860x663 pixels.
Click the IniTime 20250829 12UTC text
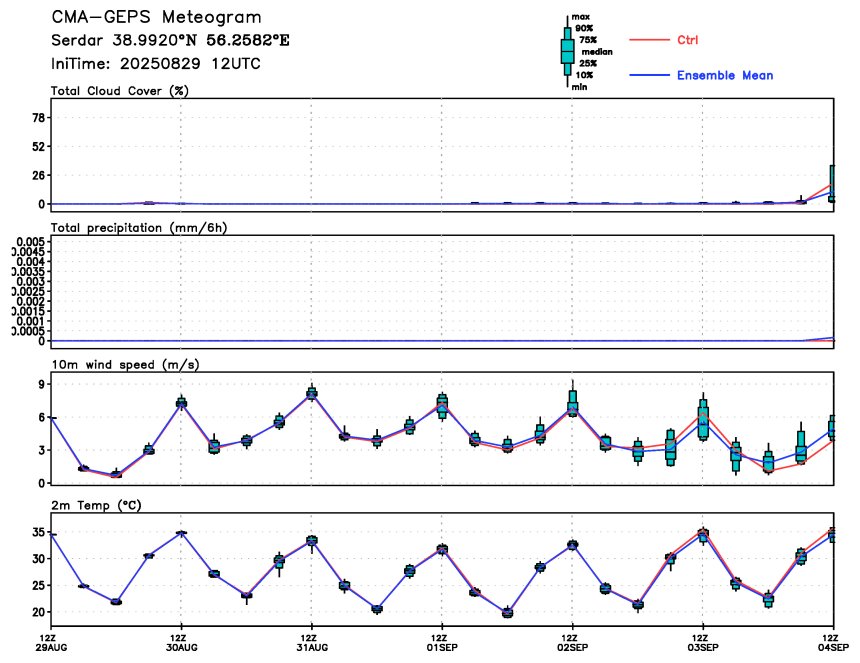pyautogui.click(x=156, y=64)
